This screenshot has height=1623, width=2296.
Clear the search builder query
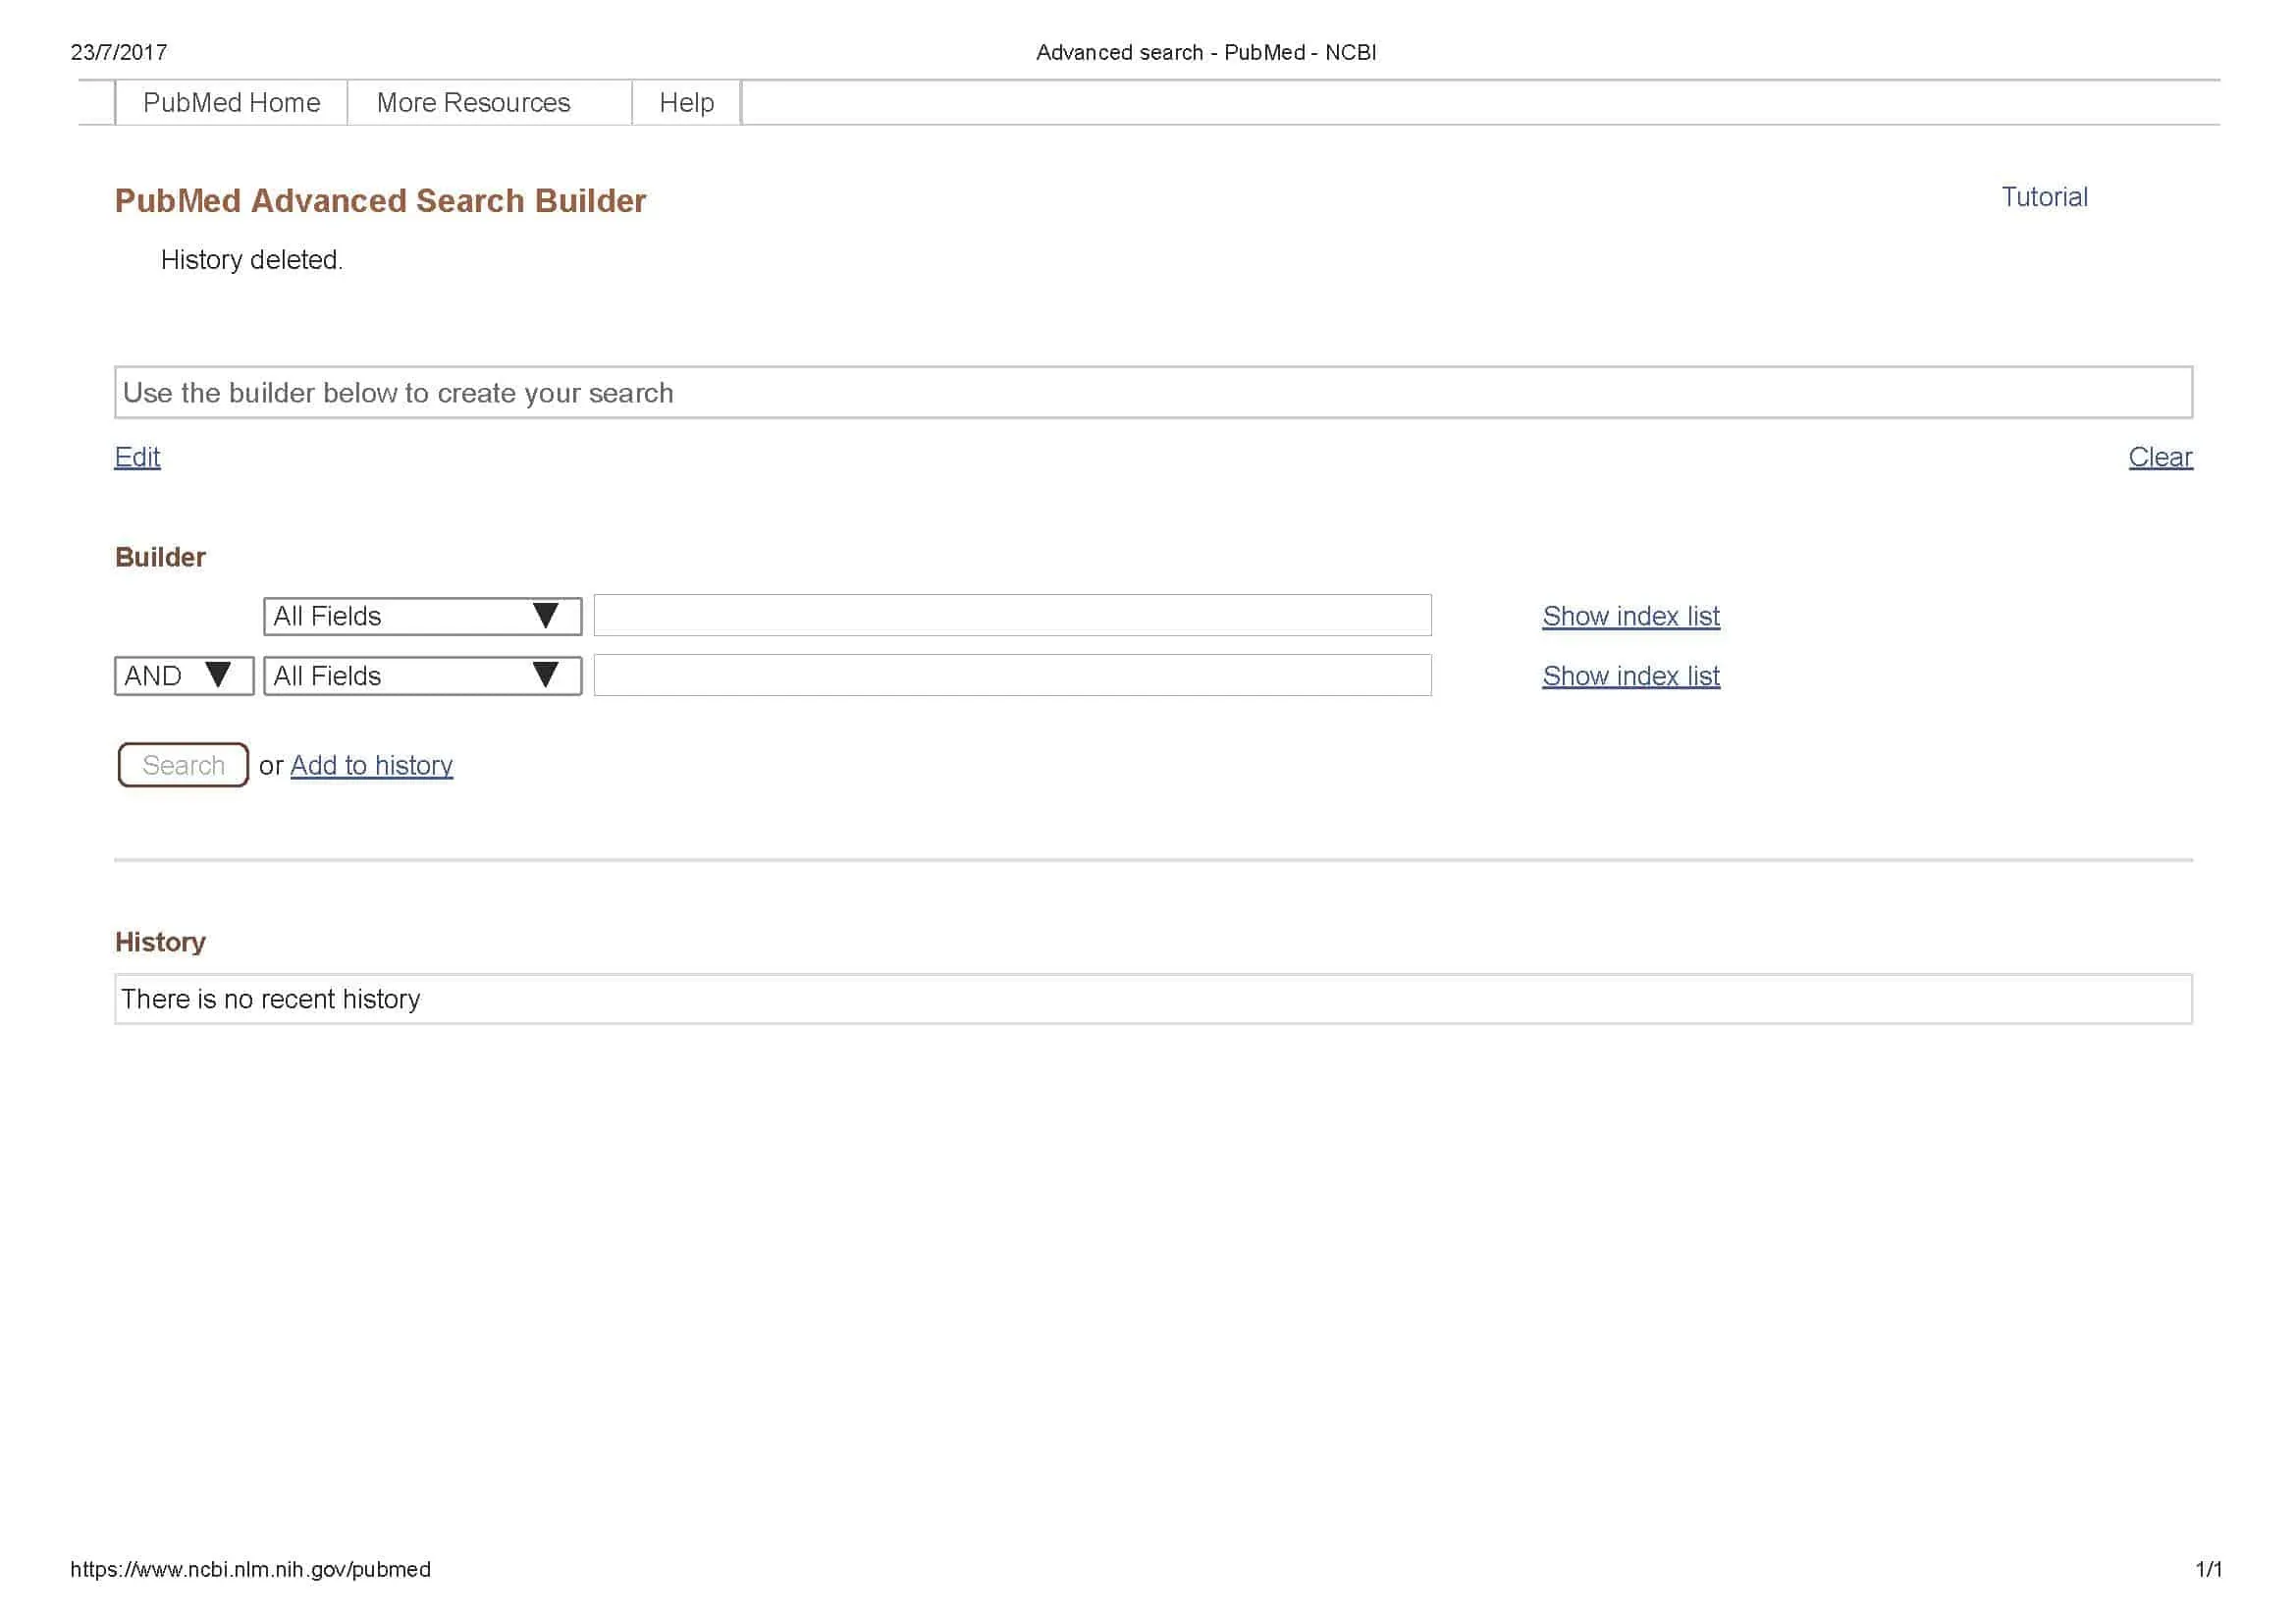coord(2159,457)
